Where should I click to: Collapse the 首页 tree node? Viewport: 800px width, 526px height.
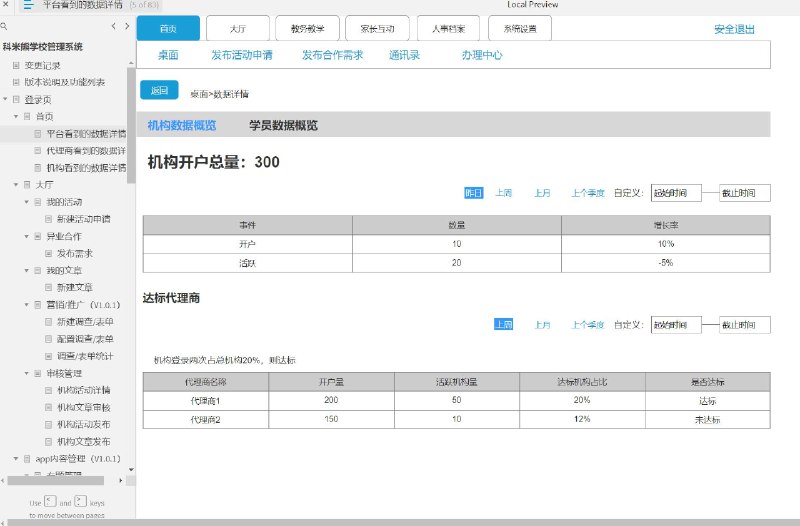16,116
